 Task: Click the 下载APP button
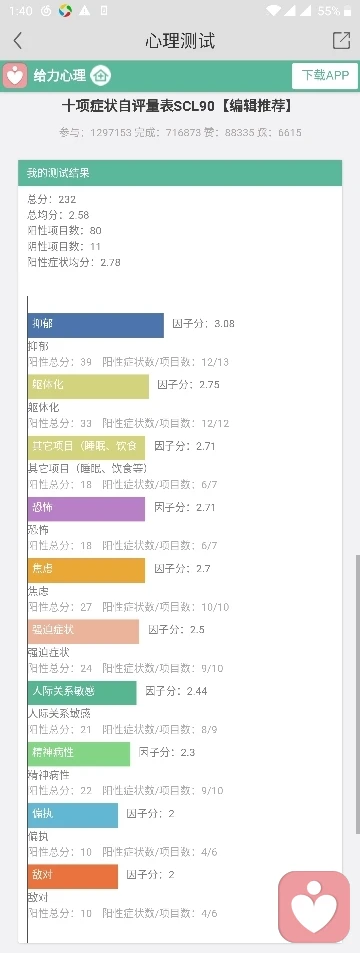(325, 76)
